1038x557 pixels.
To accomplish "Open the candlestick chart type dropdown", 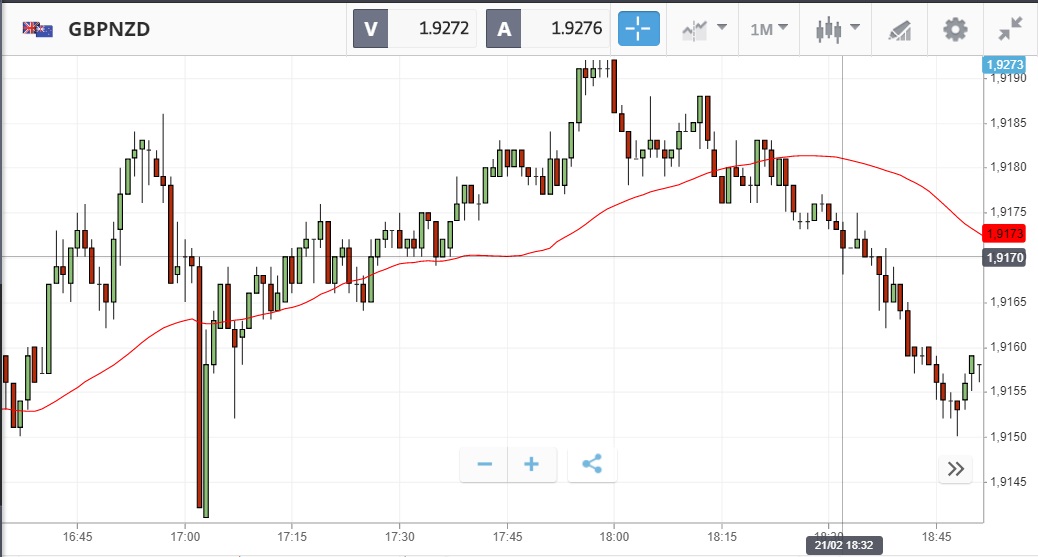I will (x=835, y=29).
